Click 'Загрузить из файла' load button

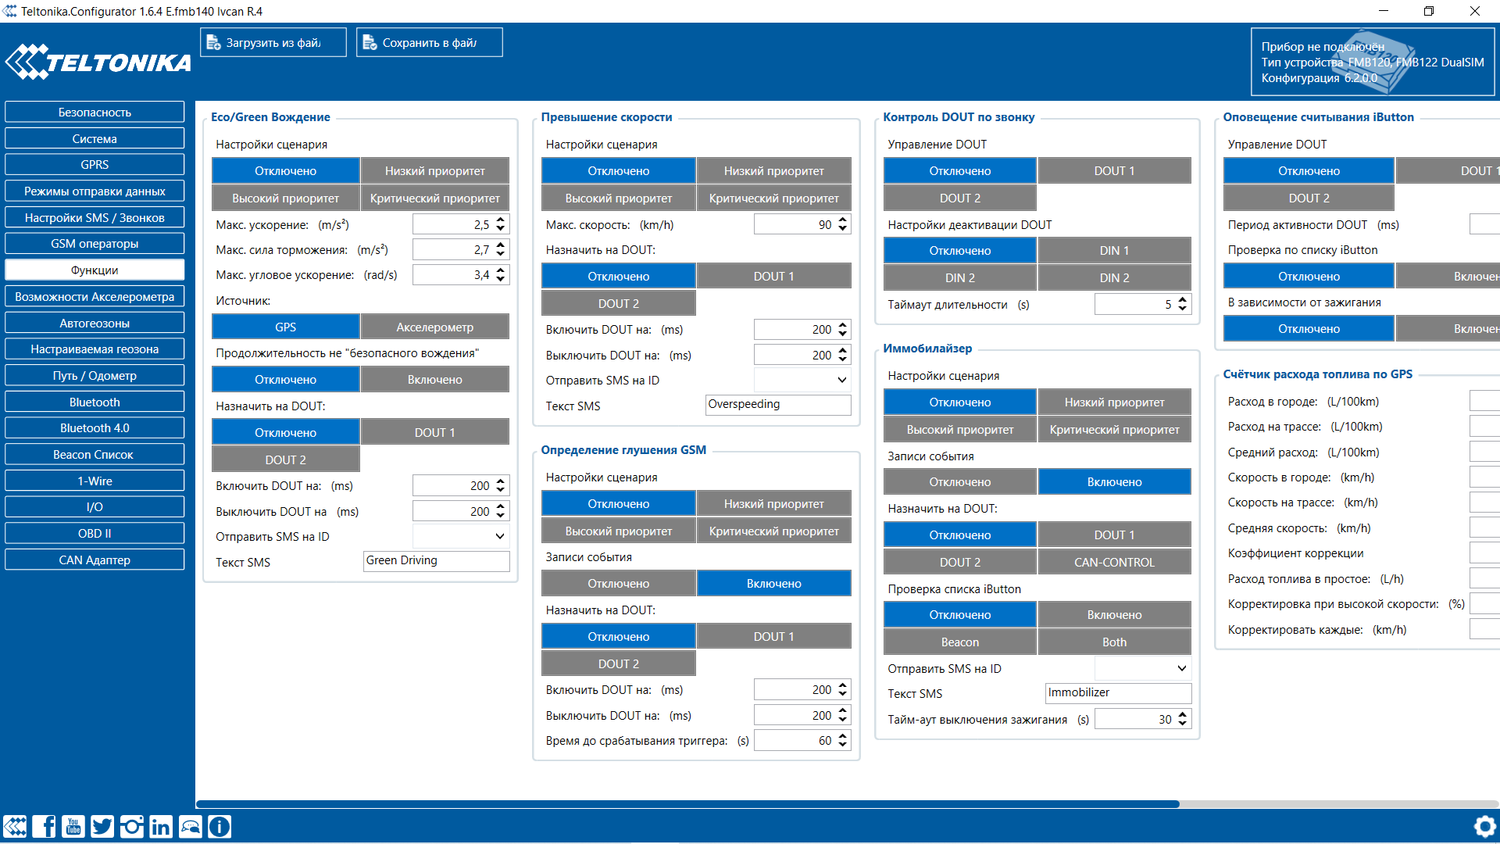coord(273,42)
